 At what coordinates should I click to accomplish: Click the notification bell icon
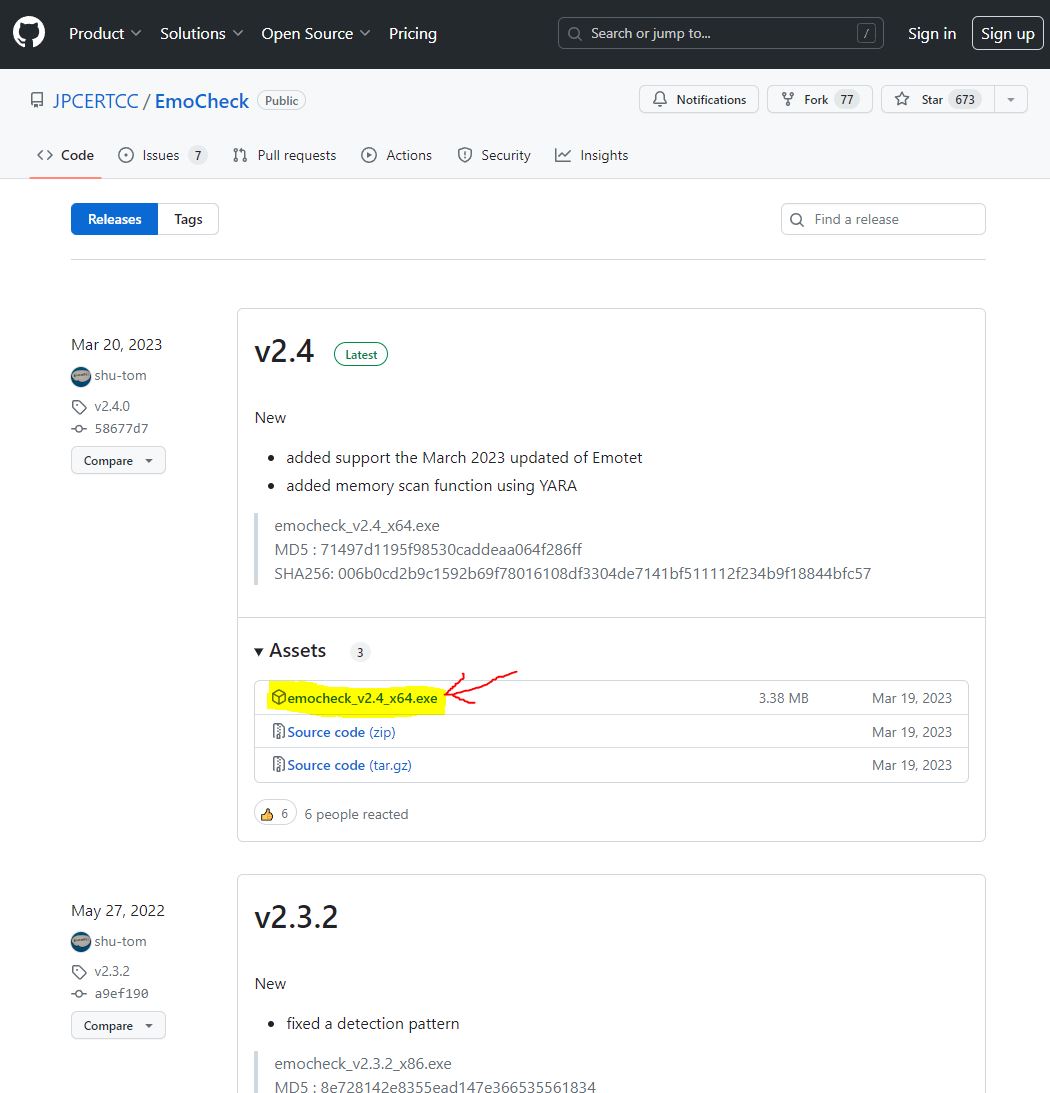[x=660, y=99]
